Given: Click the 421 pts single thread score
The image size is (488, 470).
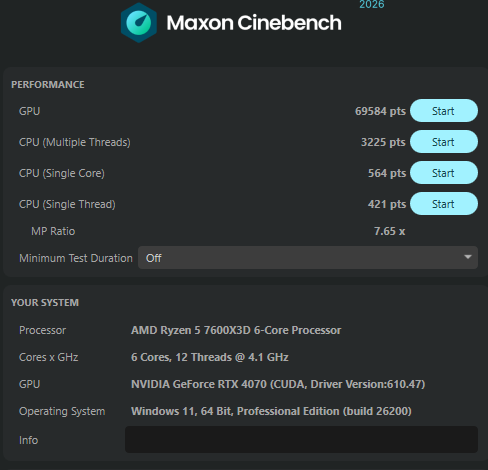Looking at the screenshot, I should [x=387, y=204].
